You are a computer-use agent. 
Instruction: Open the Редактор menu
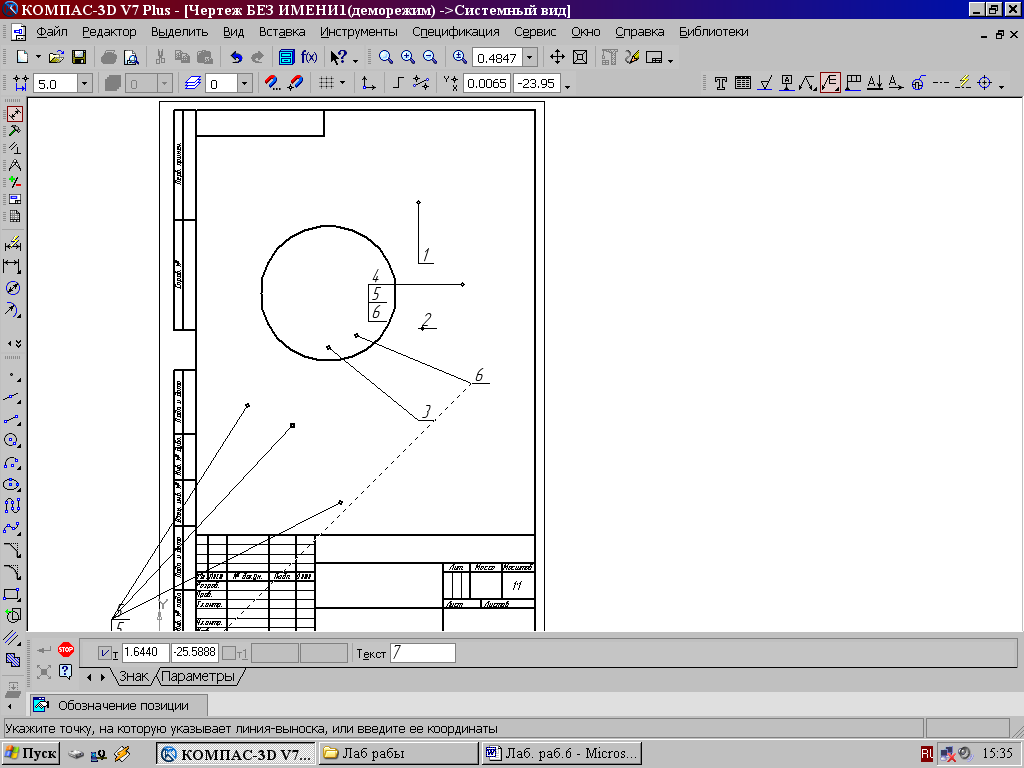pos(109,32)
